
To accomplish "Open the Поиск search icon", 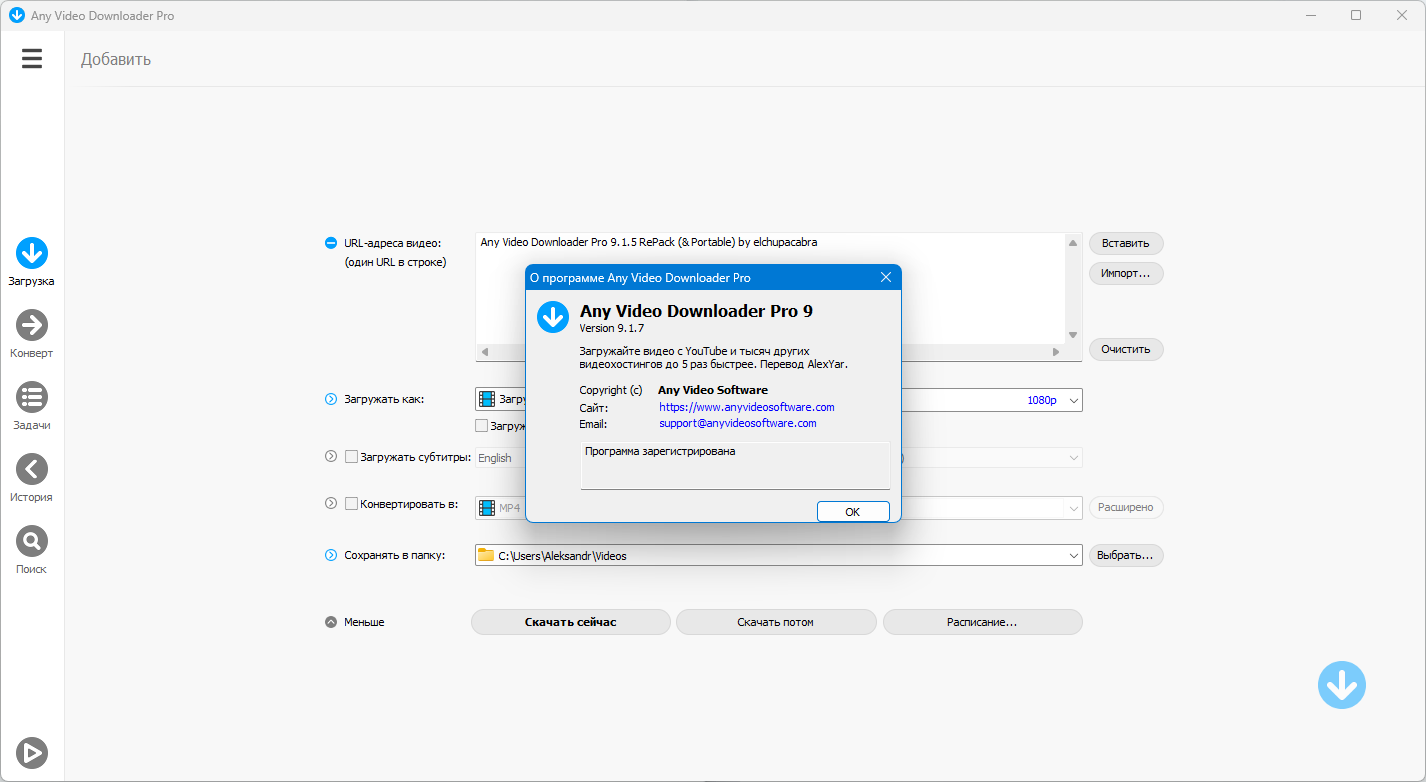I will coord(32,541).
